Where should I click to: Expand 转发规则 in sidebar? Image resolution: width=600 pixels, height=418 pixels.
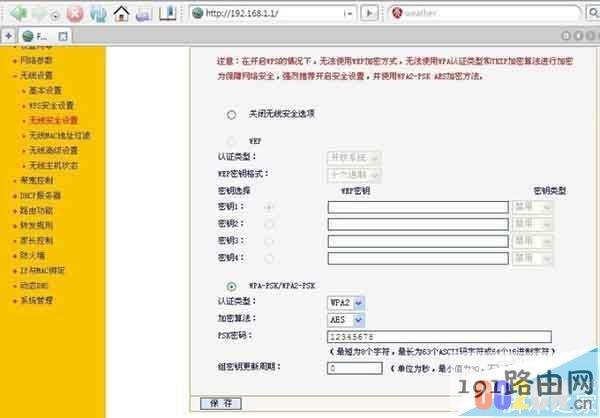pos(36,225)
